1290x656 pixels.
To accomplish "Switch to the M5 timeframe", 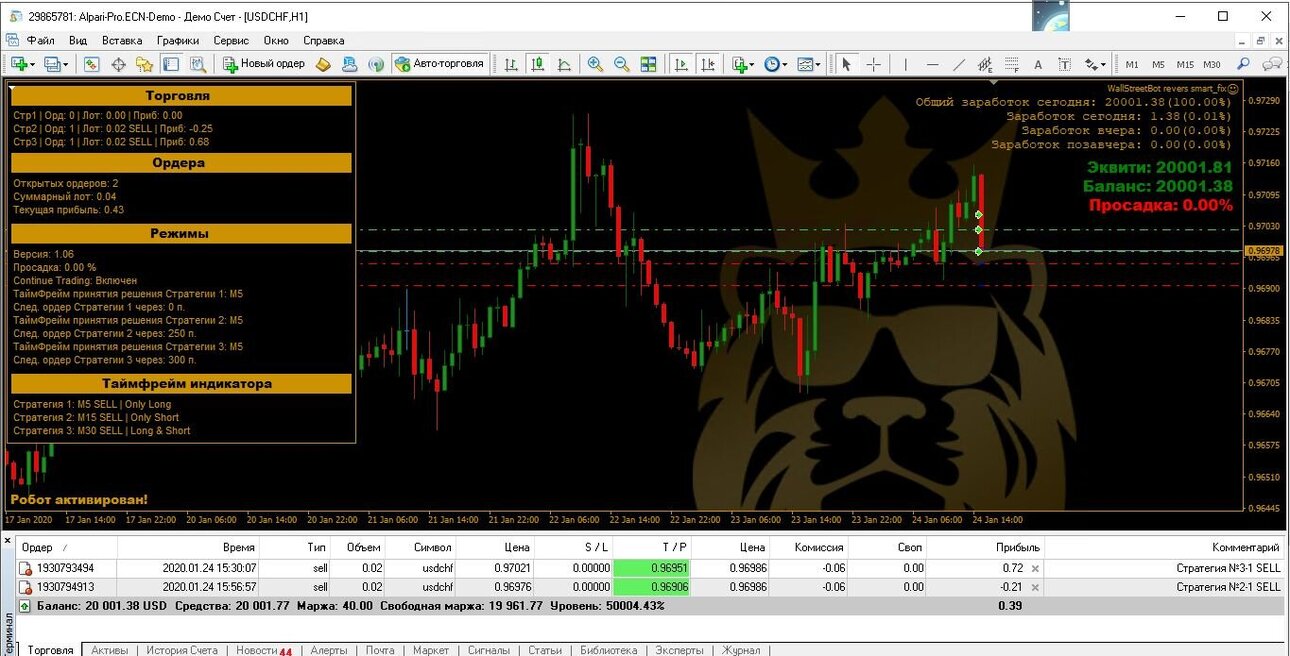I will coord(1158,64).
